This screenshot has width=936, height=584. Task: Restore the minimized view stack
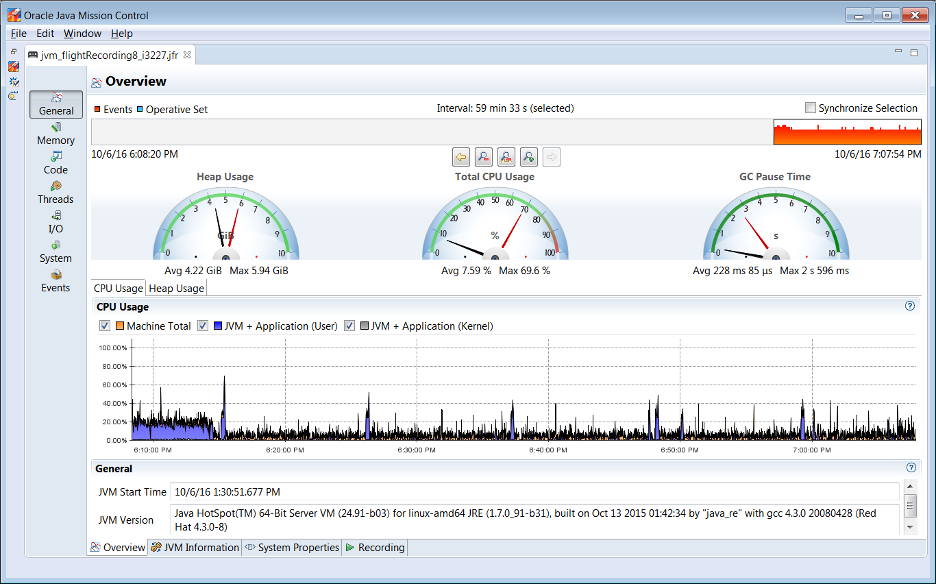pos(14,52)
